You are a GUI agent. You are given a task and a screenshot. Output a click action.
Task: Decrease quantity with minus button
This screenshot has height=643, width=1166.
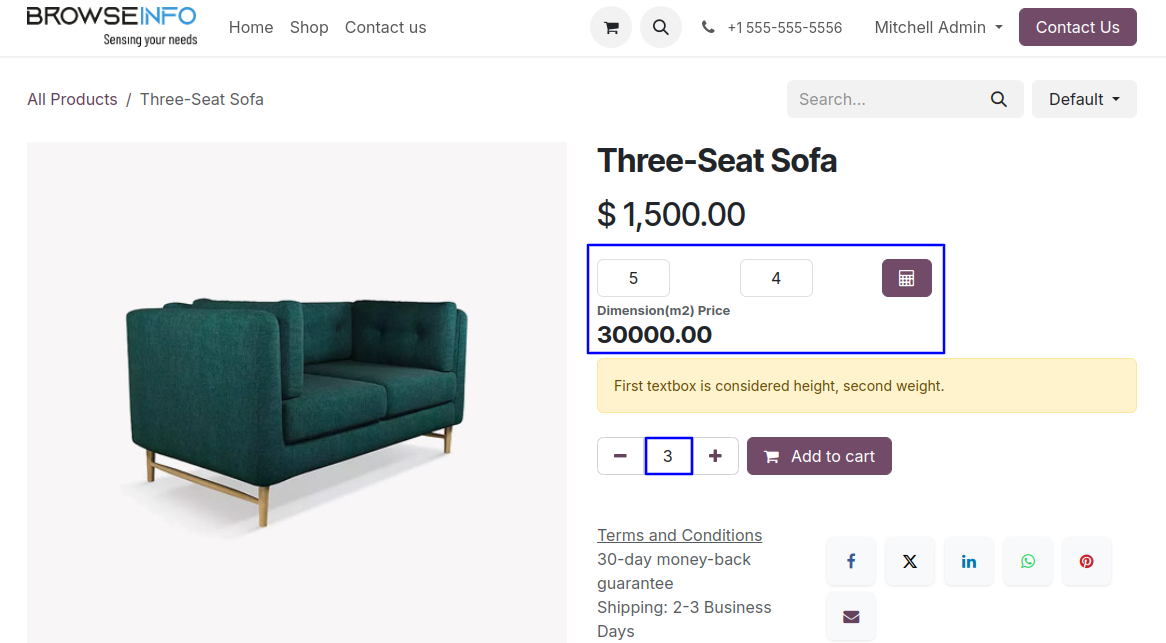[x=620, y=456]
